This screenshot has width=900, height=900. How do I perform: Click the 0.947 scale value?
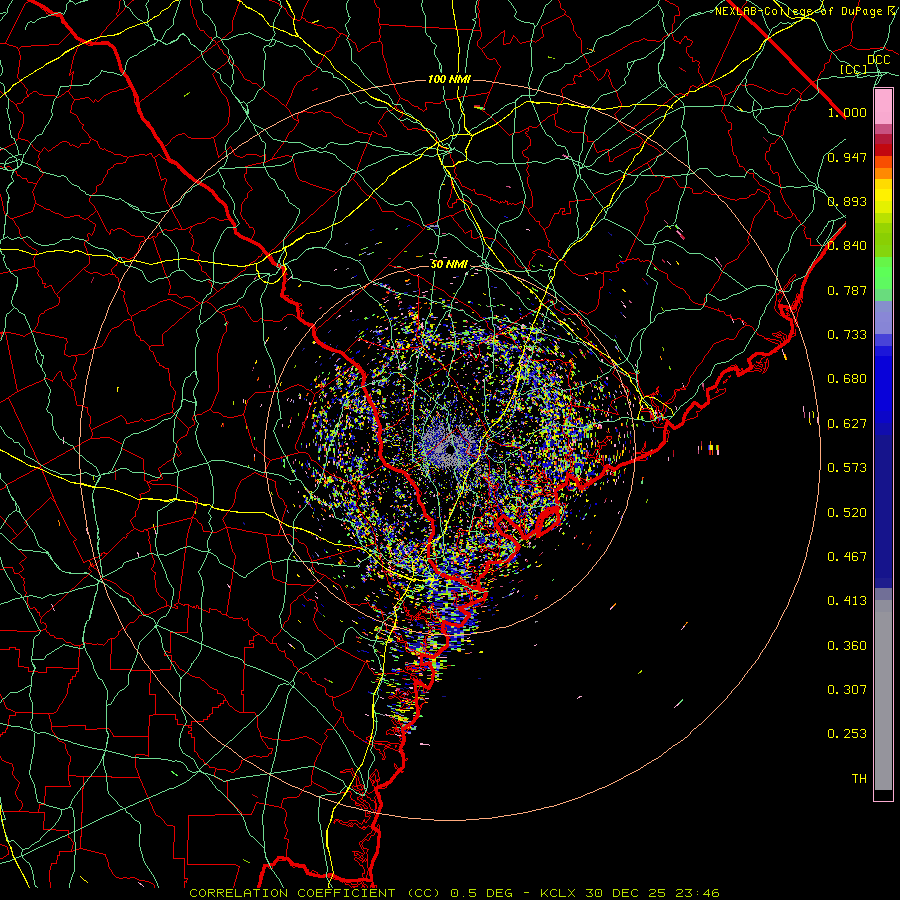click(847, 157)
